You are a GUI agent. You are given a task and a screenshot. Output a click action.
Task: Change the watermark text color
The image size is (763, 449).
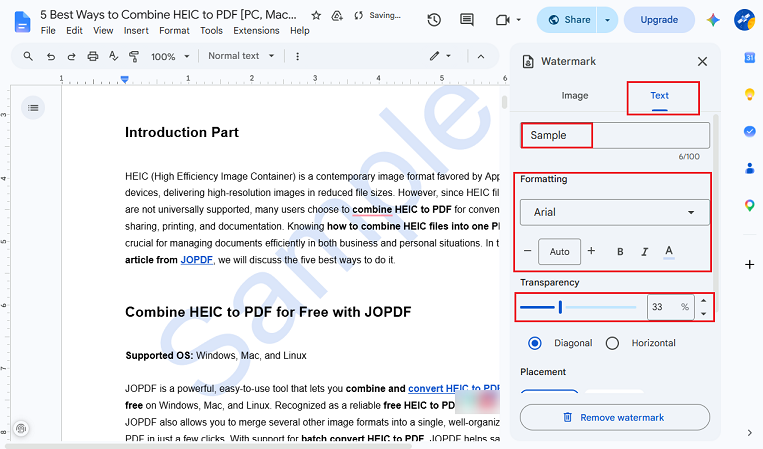(x=669, y=251)
